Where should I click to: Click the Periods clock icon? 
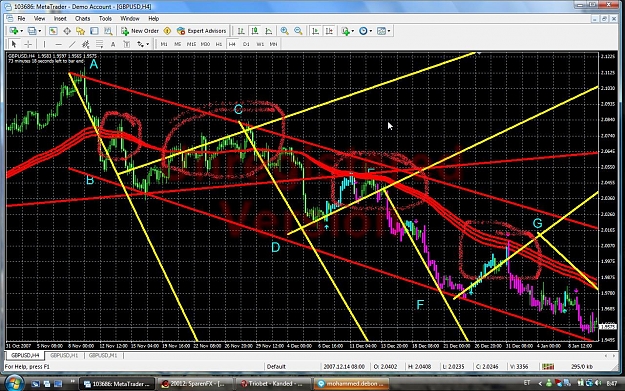(x=363, y=31)
